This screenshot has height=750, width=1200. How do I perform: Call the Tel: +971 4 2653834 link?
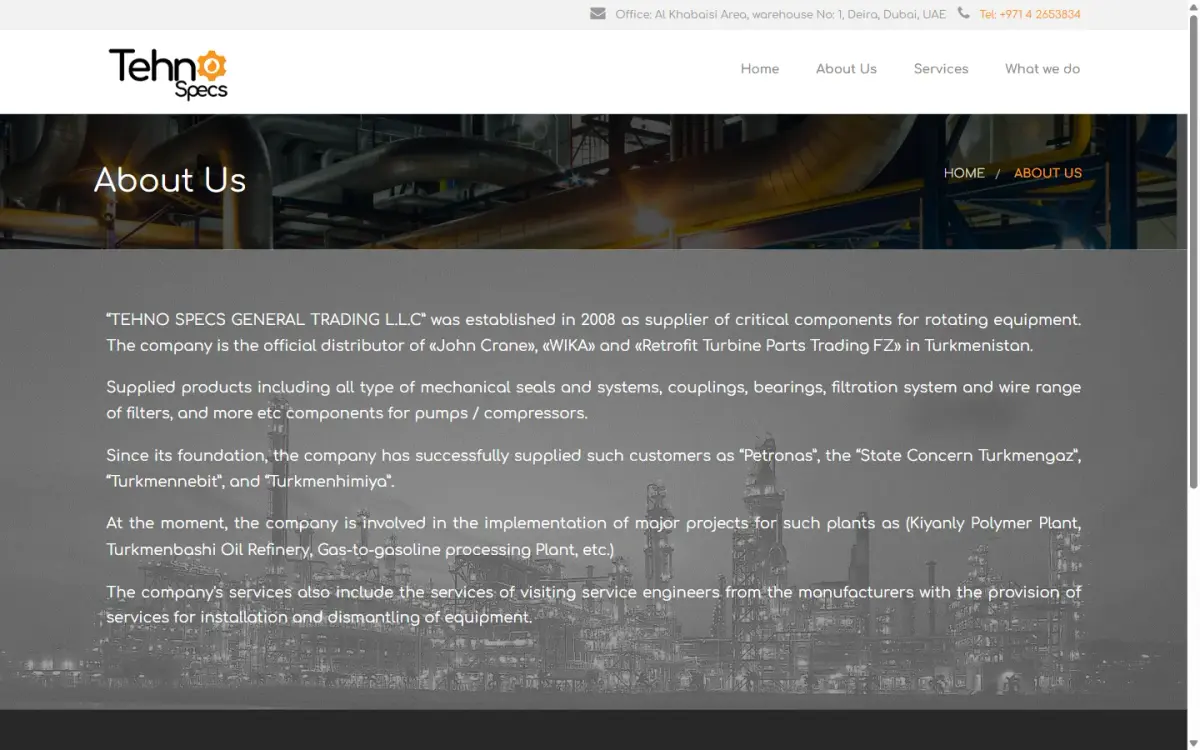click(1030, 14)
